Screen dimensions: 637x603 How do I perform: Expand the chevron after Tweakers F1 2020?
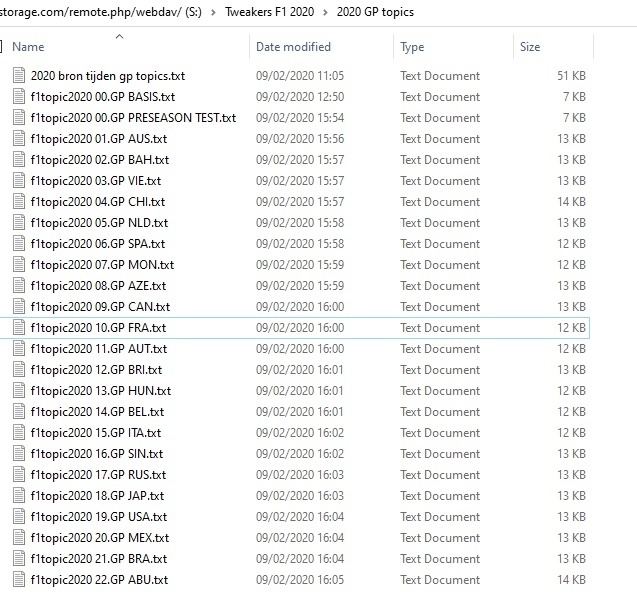point(325,12)
